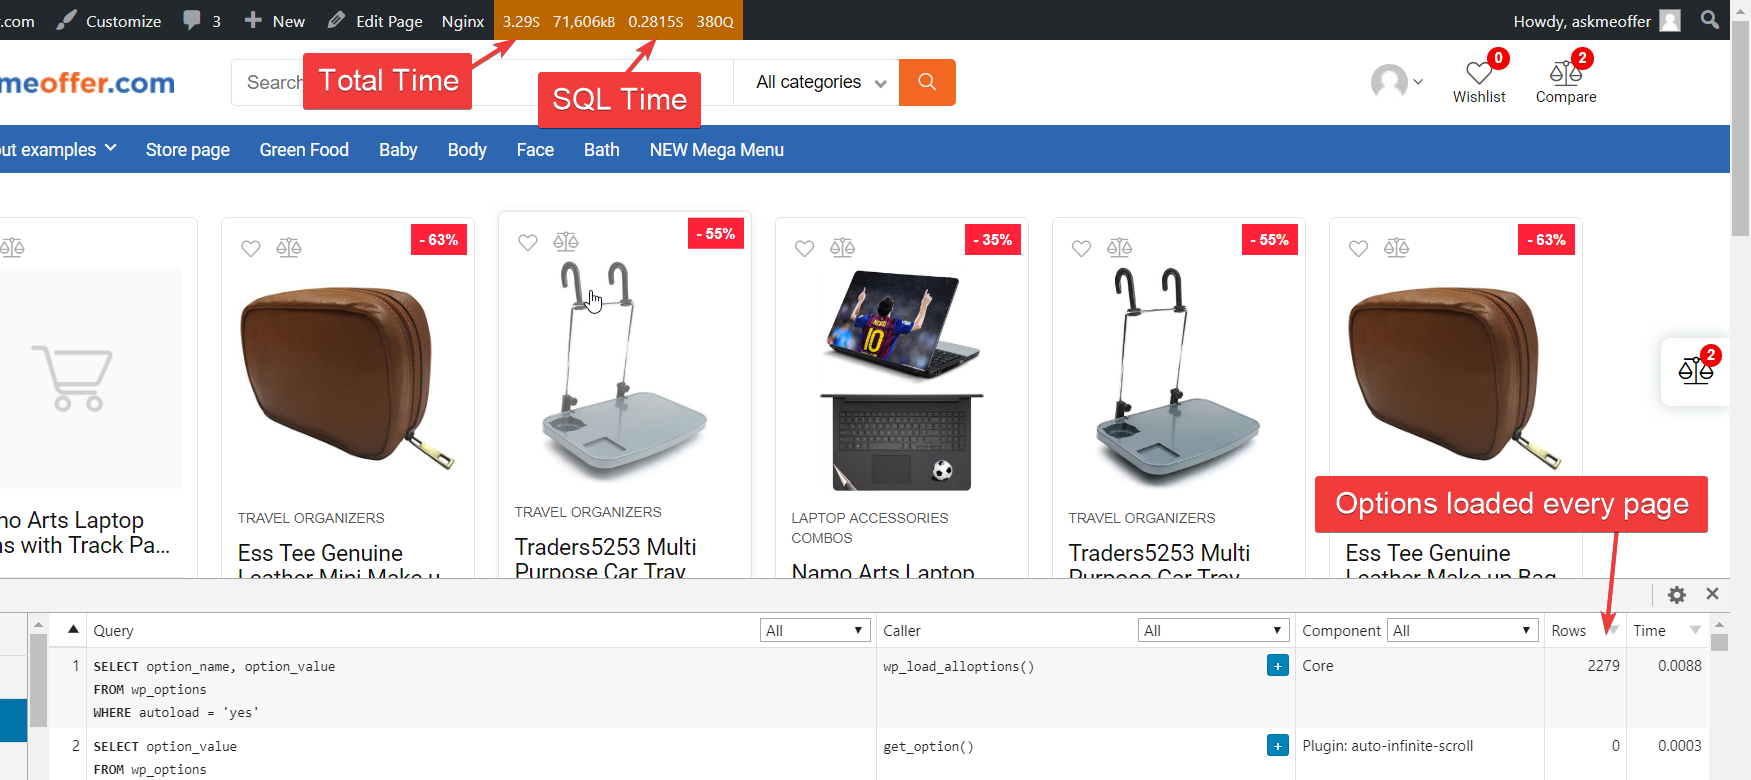Sort queries by the number column arrow
Viewport: 1751px width, 780px height.
click(x=73, y=630)
